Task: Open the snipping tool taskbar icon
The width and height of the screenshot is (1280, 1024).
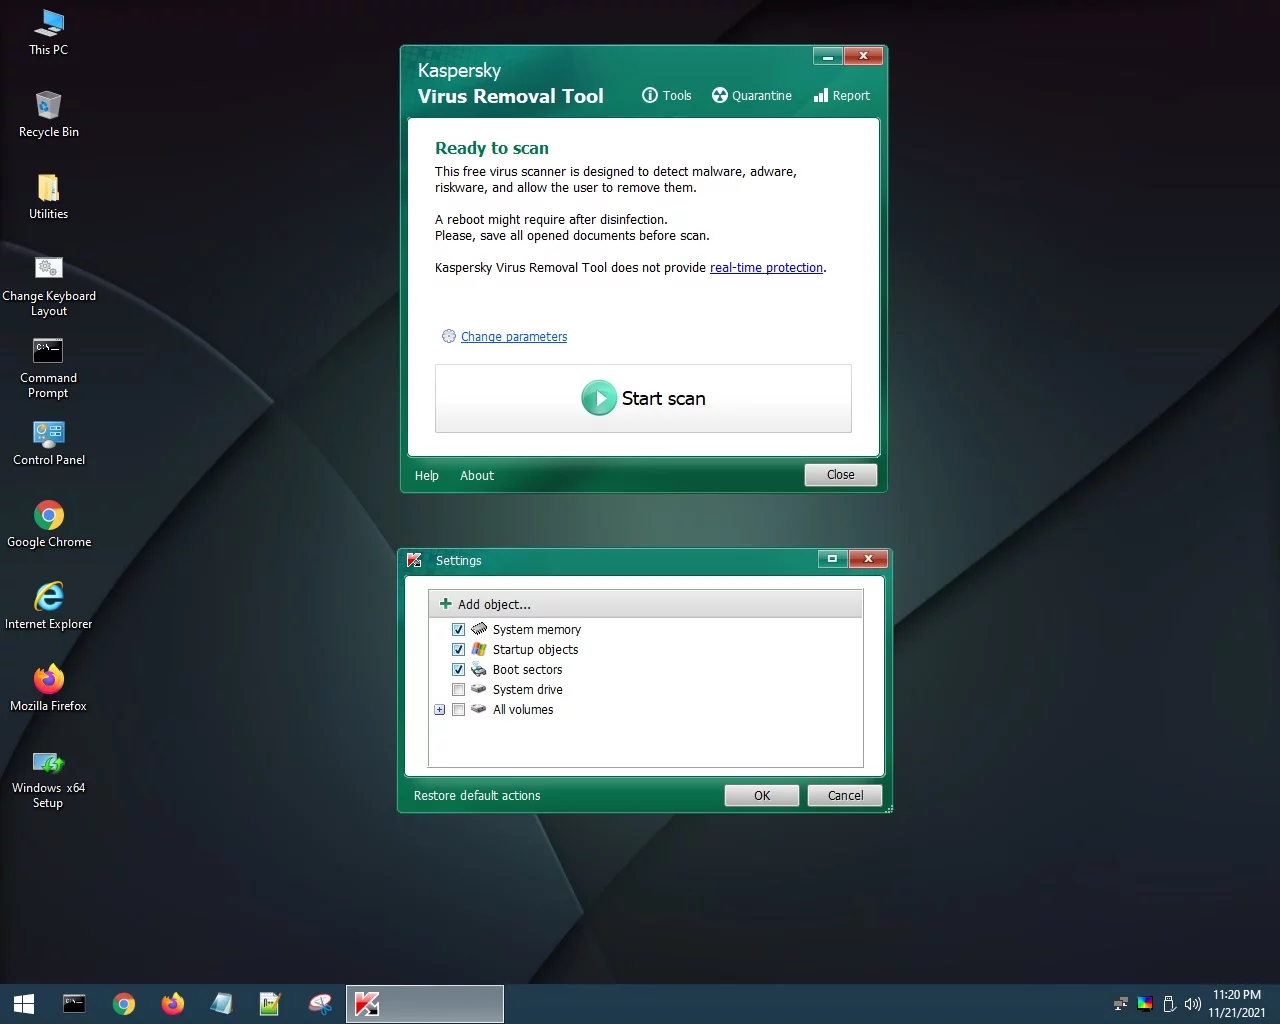Action: (x=320, y=1004)
